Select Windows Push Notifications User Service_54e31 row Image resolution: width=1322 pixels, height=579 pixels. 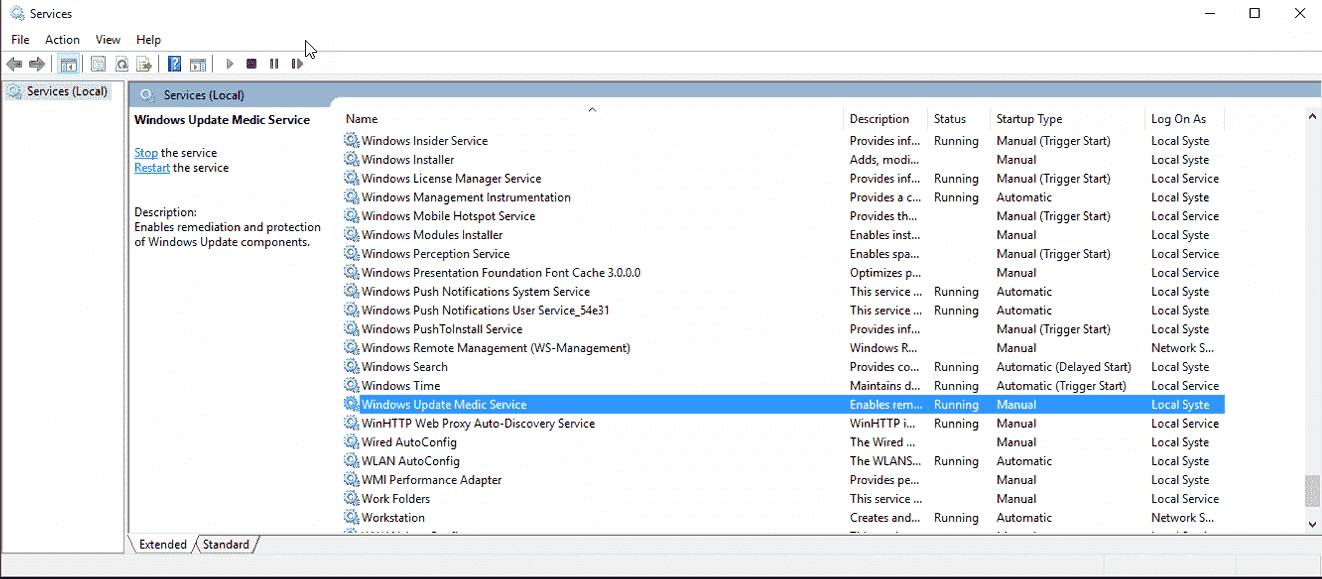click(783, 311)
